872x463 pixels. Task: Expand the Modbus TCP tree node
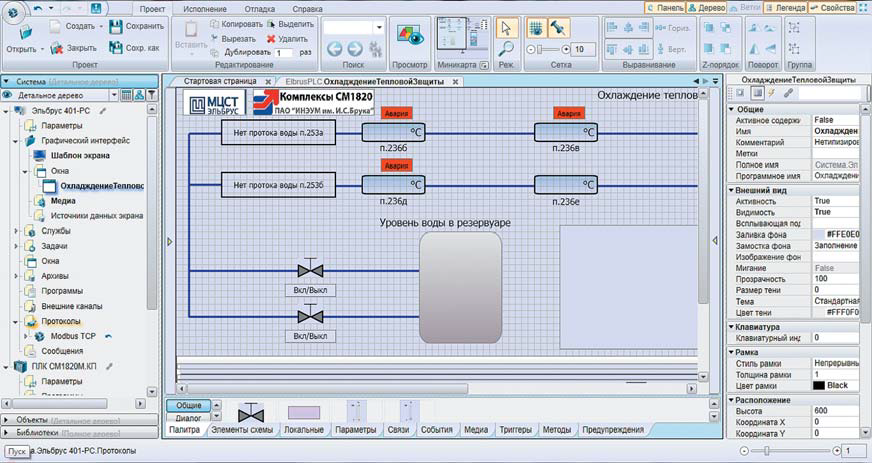pyautogui.click(x=26, y=336)
